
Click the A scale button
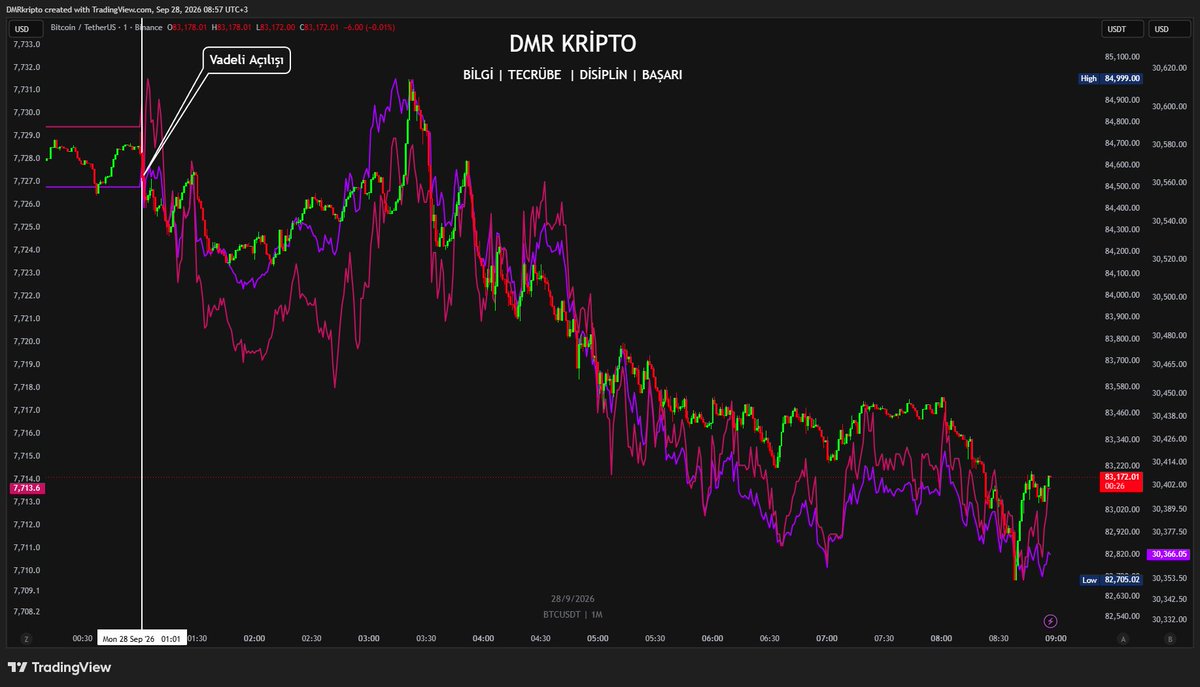pyautogui.click(x=1123, y=638)
